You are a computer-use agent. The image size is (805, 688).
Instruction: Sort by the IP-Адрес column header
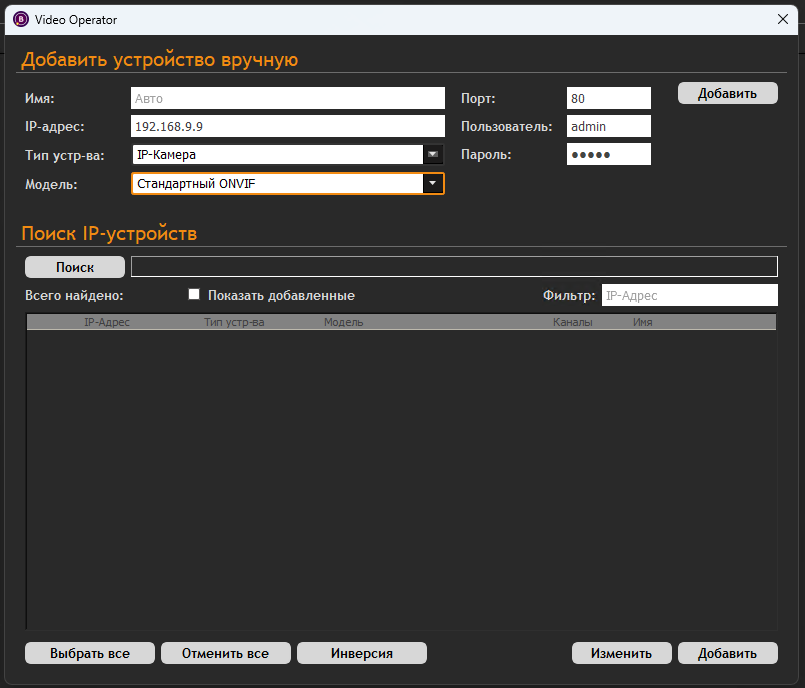click(x=107, y=323)
